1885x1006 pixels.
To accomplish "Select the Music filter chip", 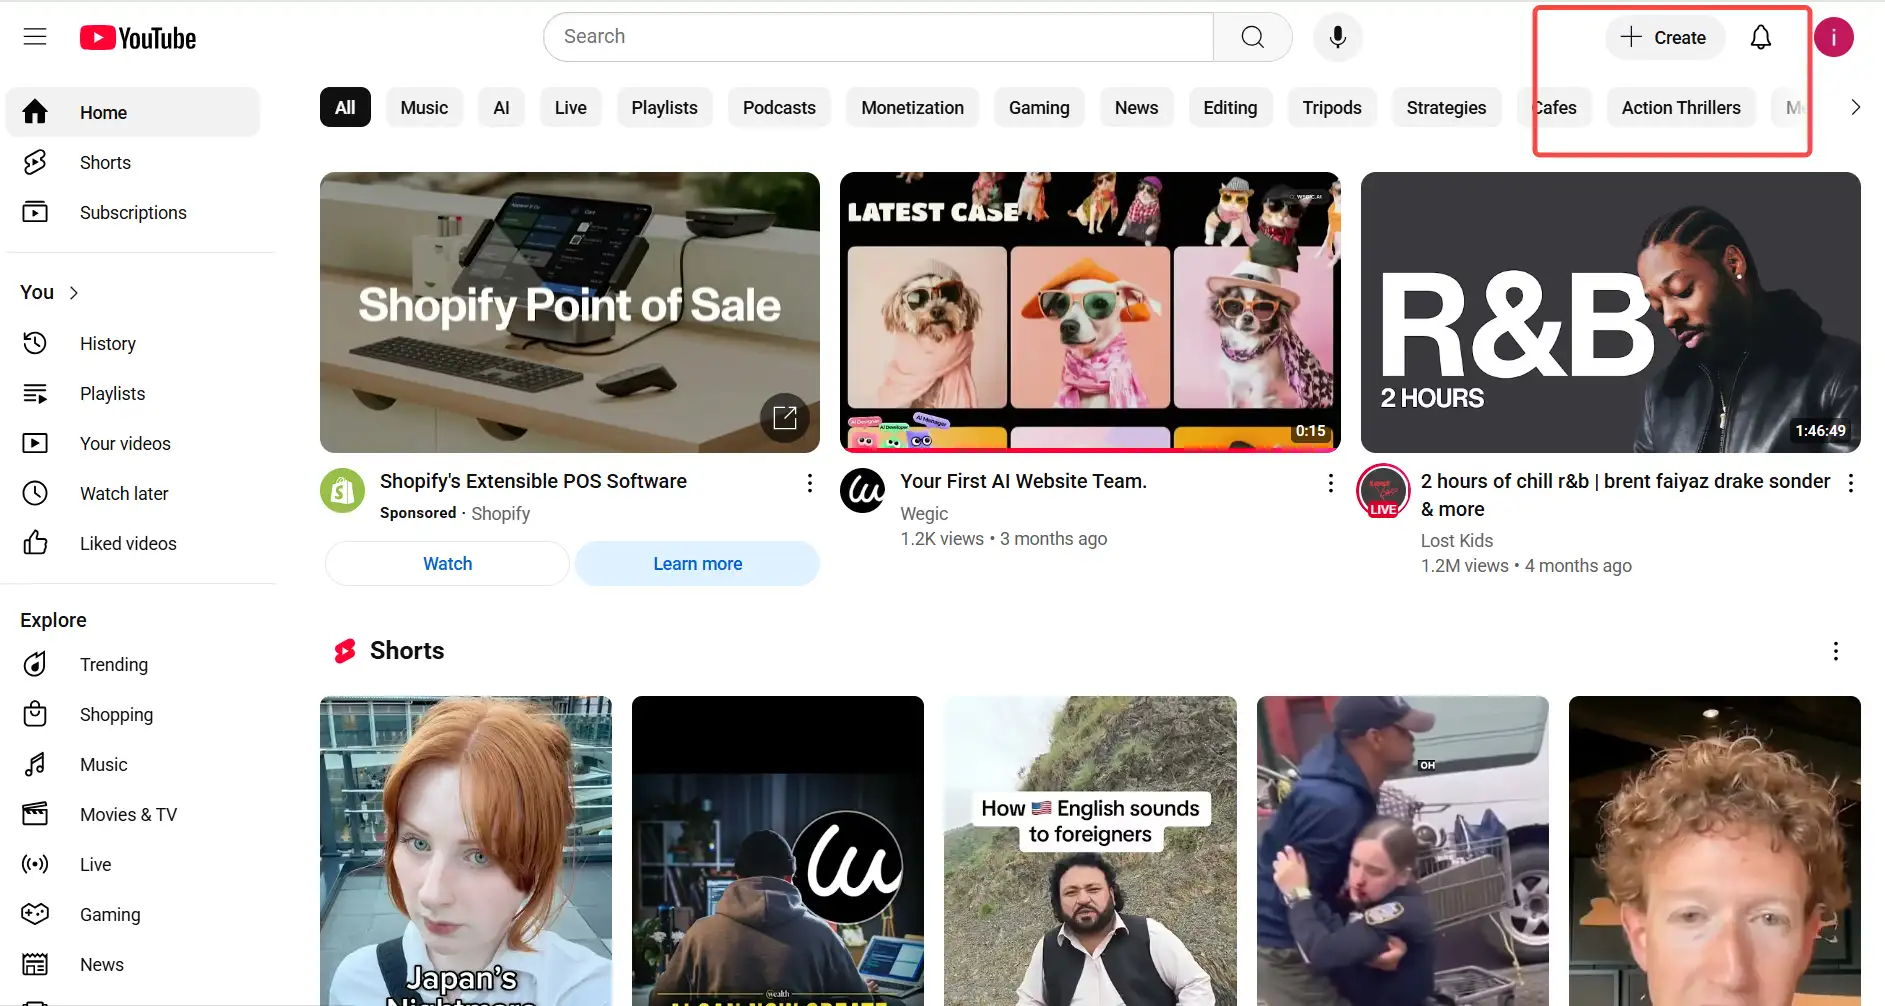I will click(424, 107).
